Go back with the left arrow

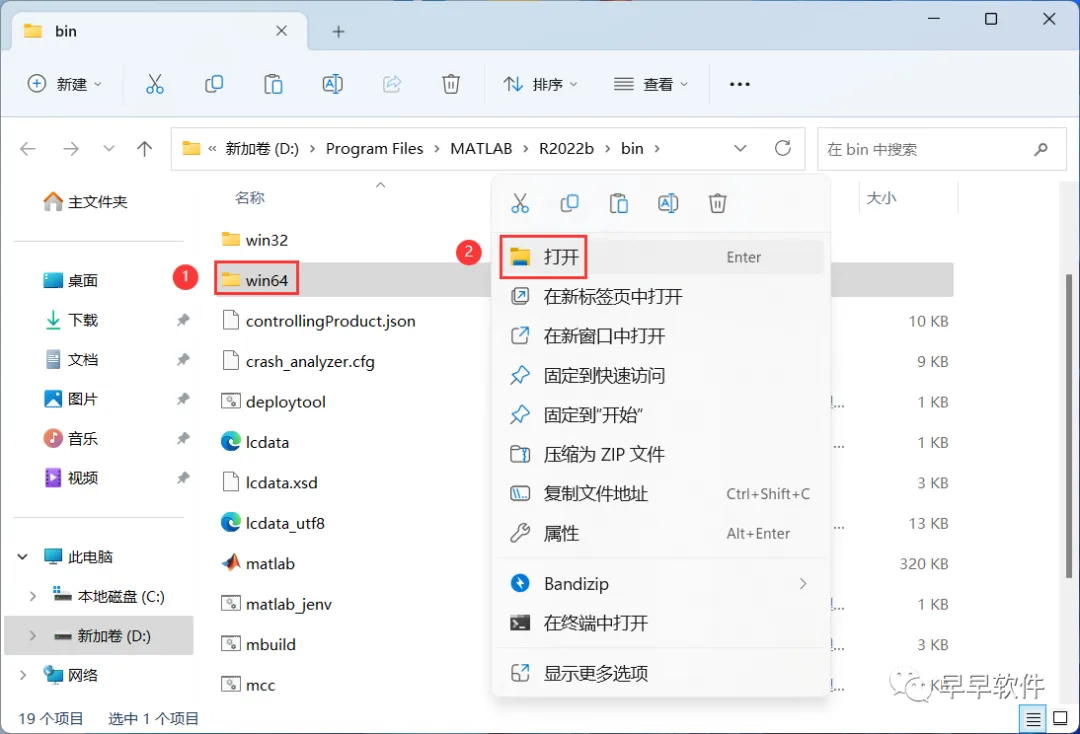[28, 149]
